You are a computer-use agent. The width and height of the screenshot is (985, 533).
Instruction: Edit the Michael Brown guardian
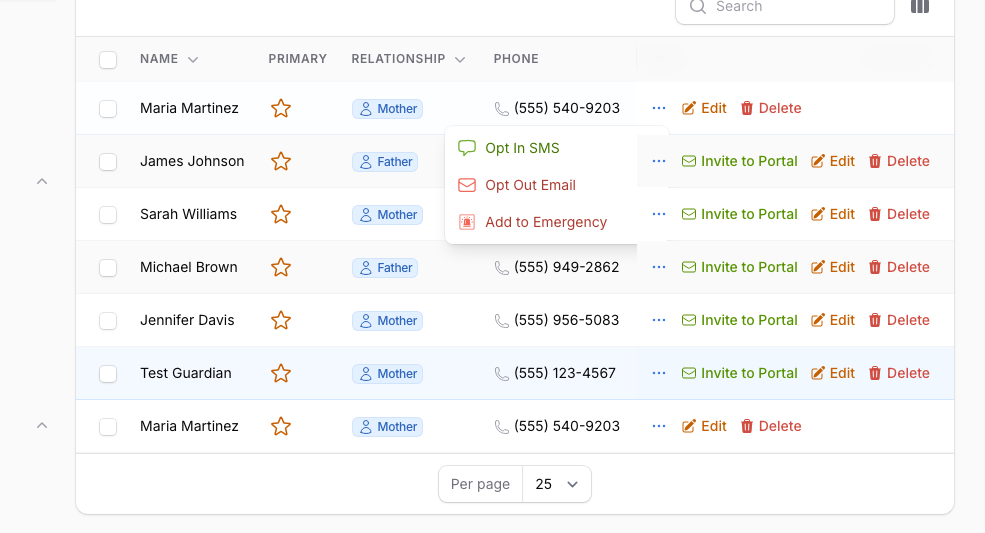pyautogui.click(x=832, y=267)
